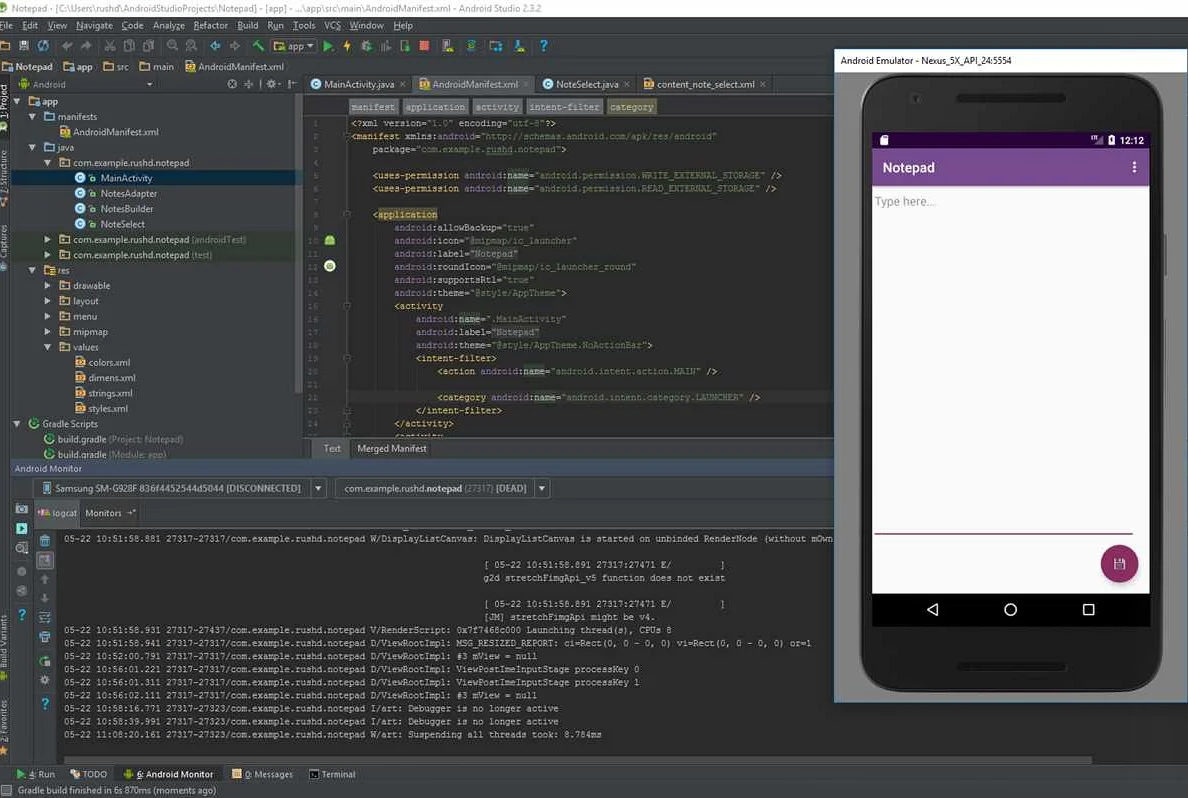1188x798 pixels.
Task: Open the Messages tool window
Action: (x=262, y=775)
